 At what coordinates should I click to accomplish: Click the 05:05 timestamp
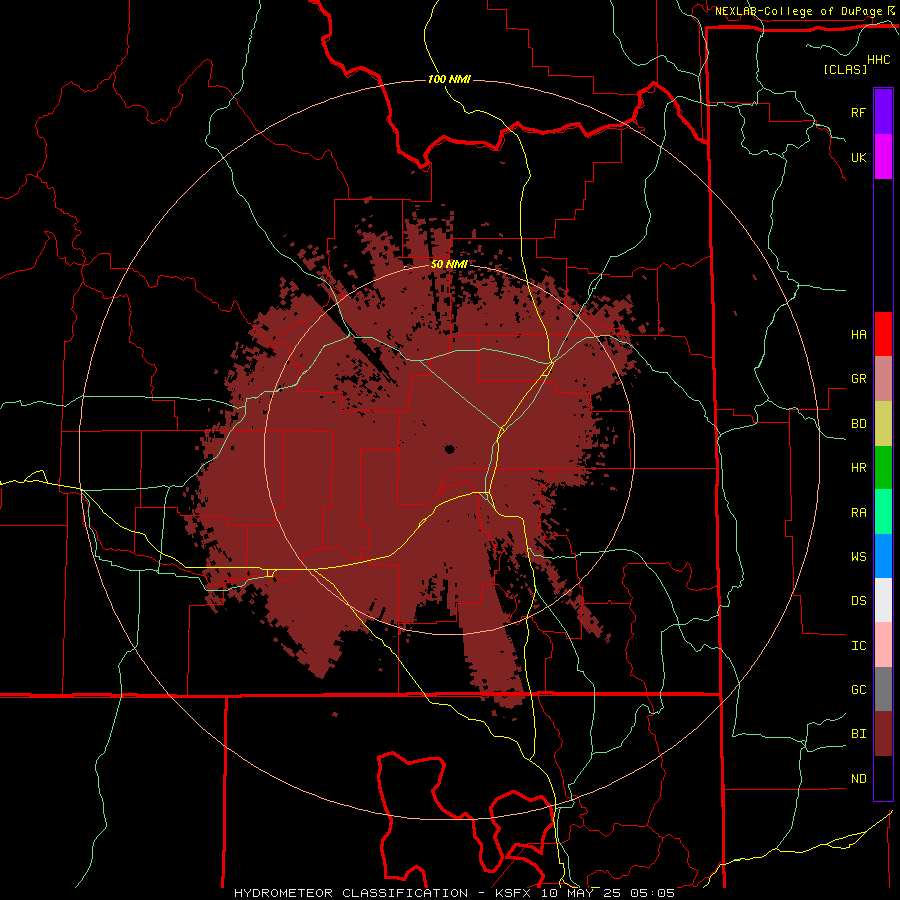(652, 893)
